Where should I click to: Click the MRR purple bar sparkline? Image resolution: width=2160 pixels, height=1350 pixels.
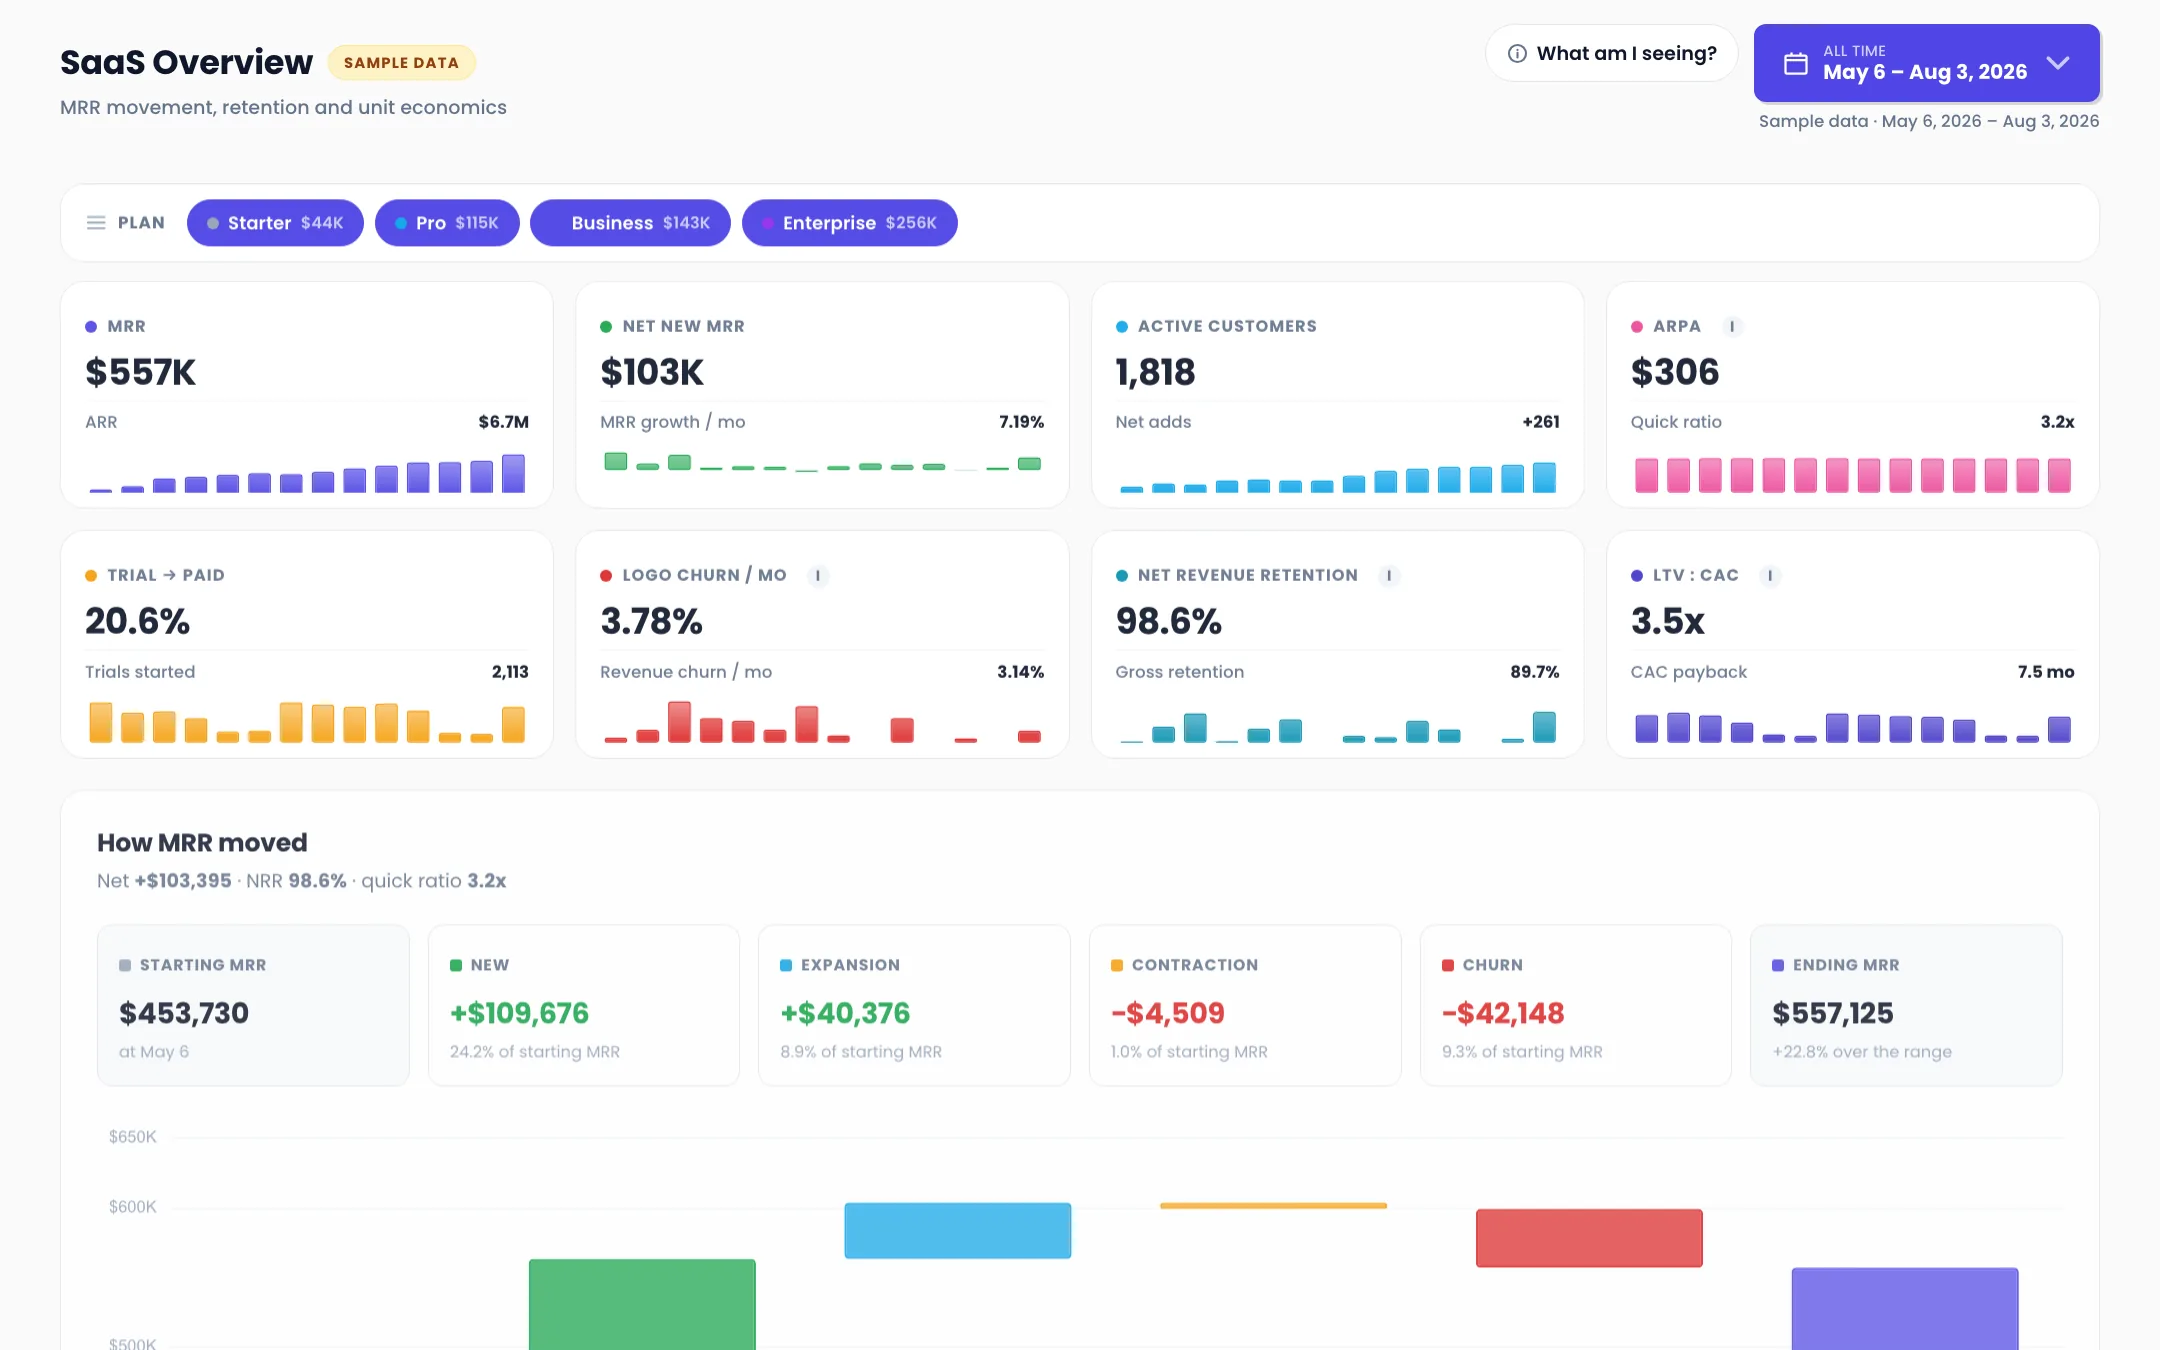307,473
